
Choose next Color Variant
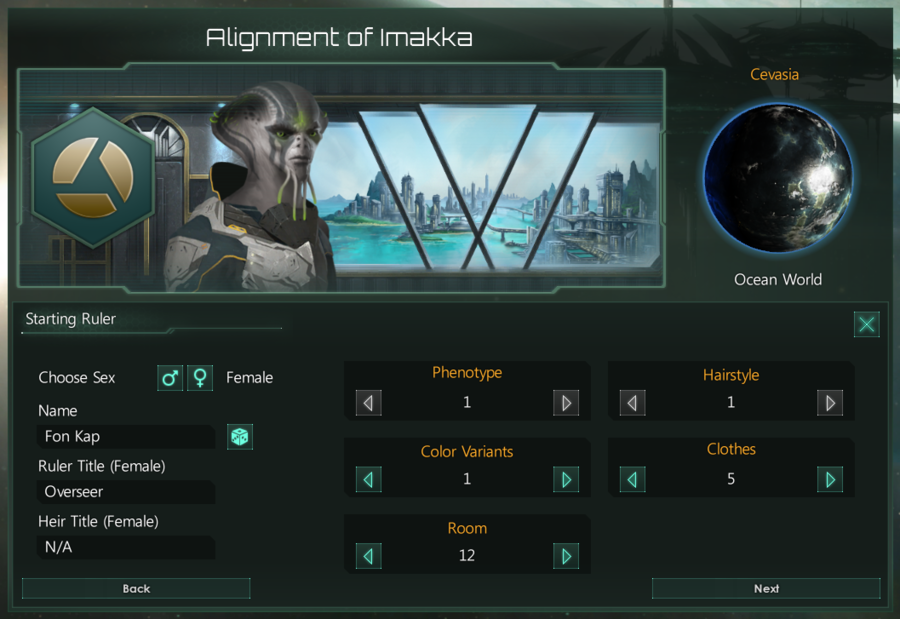tap(566, 479)
